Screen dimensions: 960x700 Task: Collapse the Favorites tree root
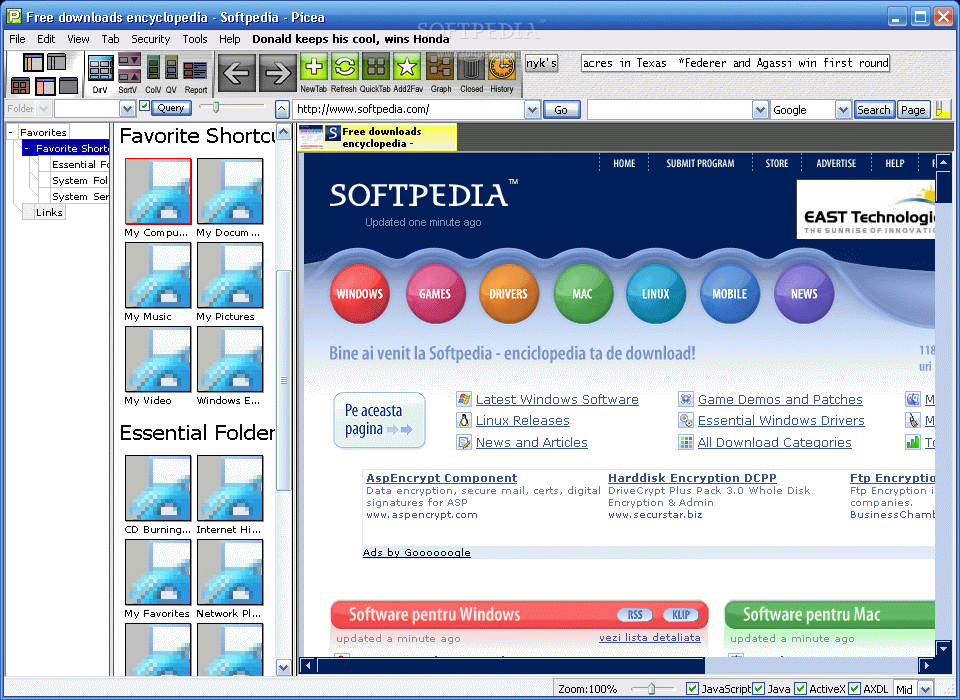[x=10, y=132]
